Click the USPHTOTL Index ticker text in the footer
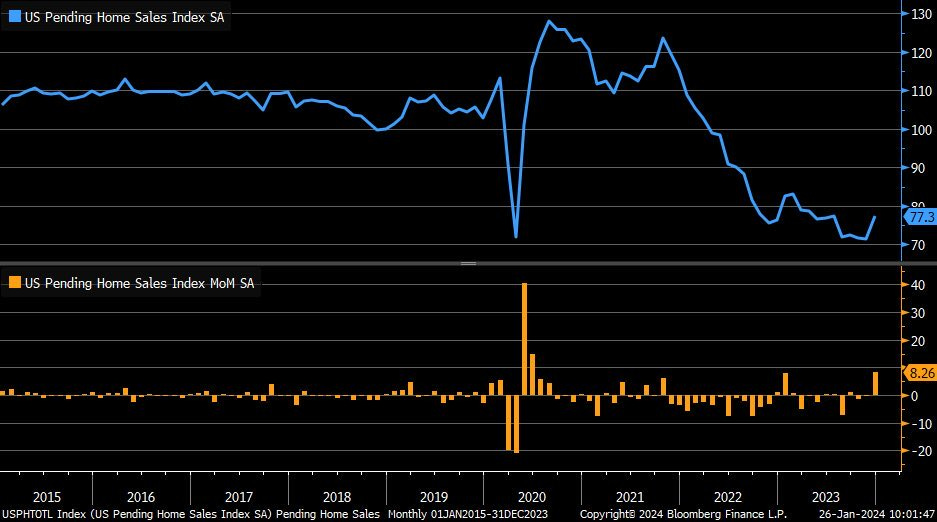The image size is (937, 522). 42,514
